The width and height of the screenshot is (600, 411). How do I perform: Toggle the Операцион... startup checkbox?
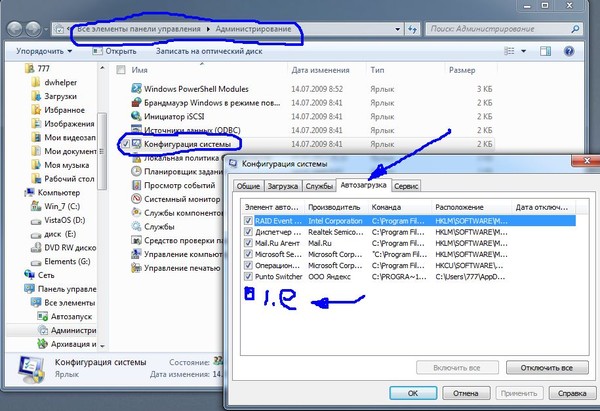pyautogui.click(x=248, y=265)
